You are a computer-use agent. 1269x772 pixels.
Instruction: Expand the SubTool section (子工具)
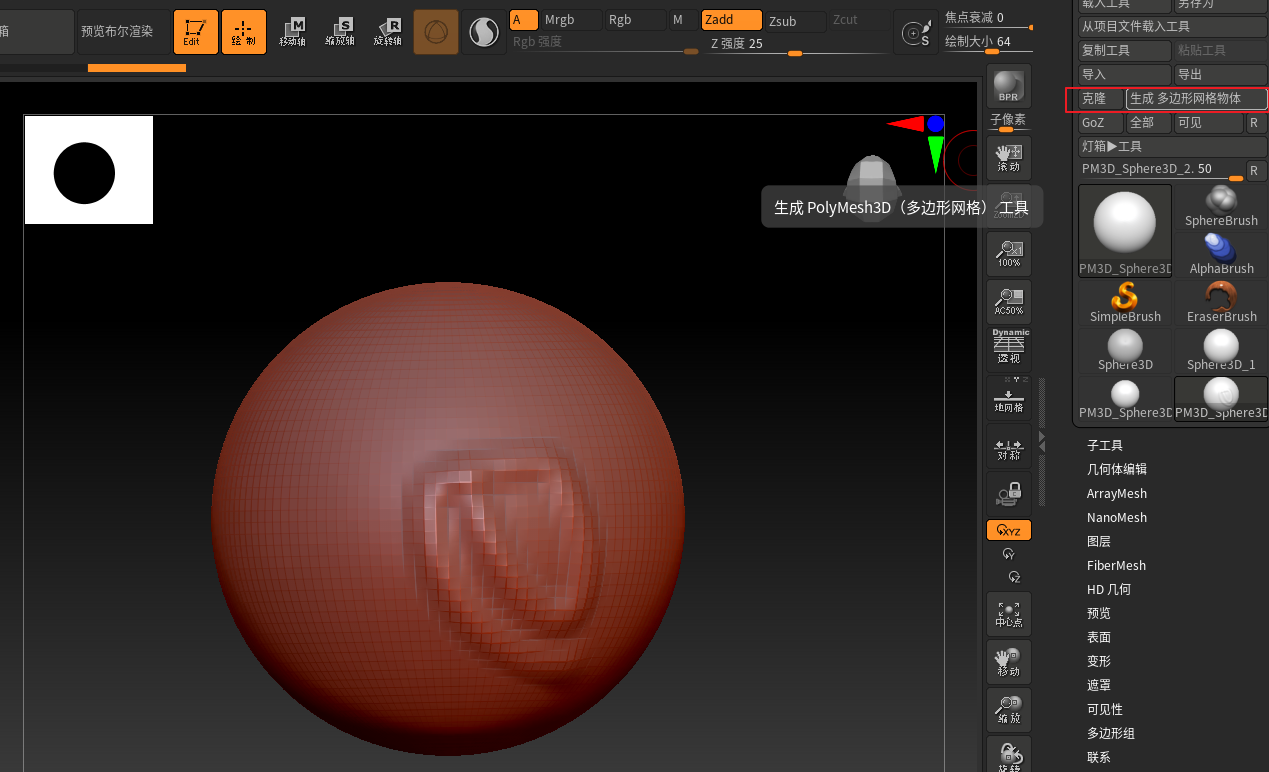tap(1105, 445)
